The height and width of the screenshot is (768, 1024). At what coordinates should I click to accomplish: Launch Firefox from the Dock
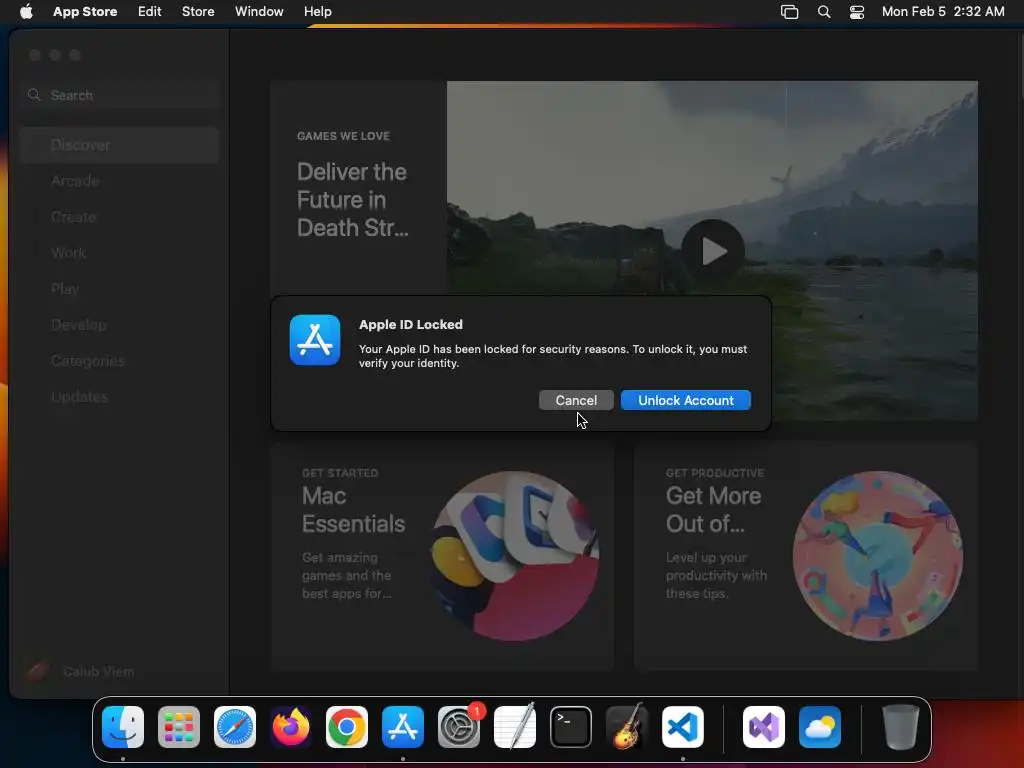(291, 727)
